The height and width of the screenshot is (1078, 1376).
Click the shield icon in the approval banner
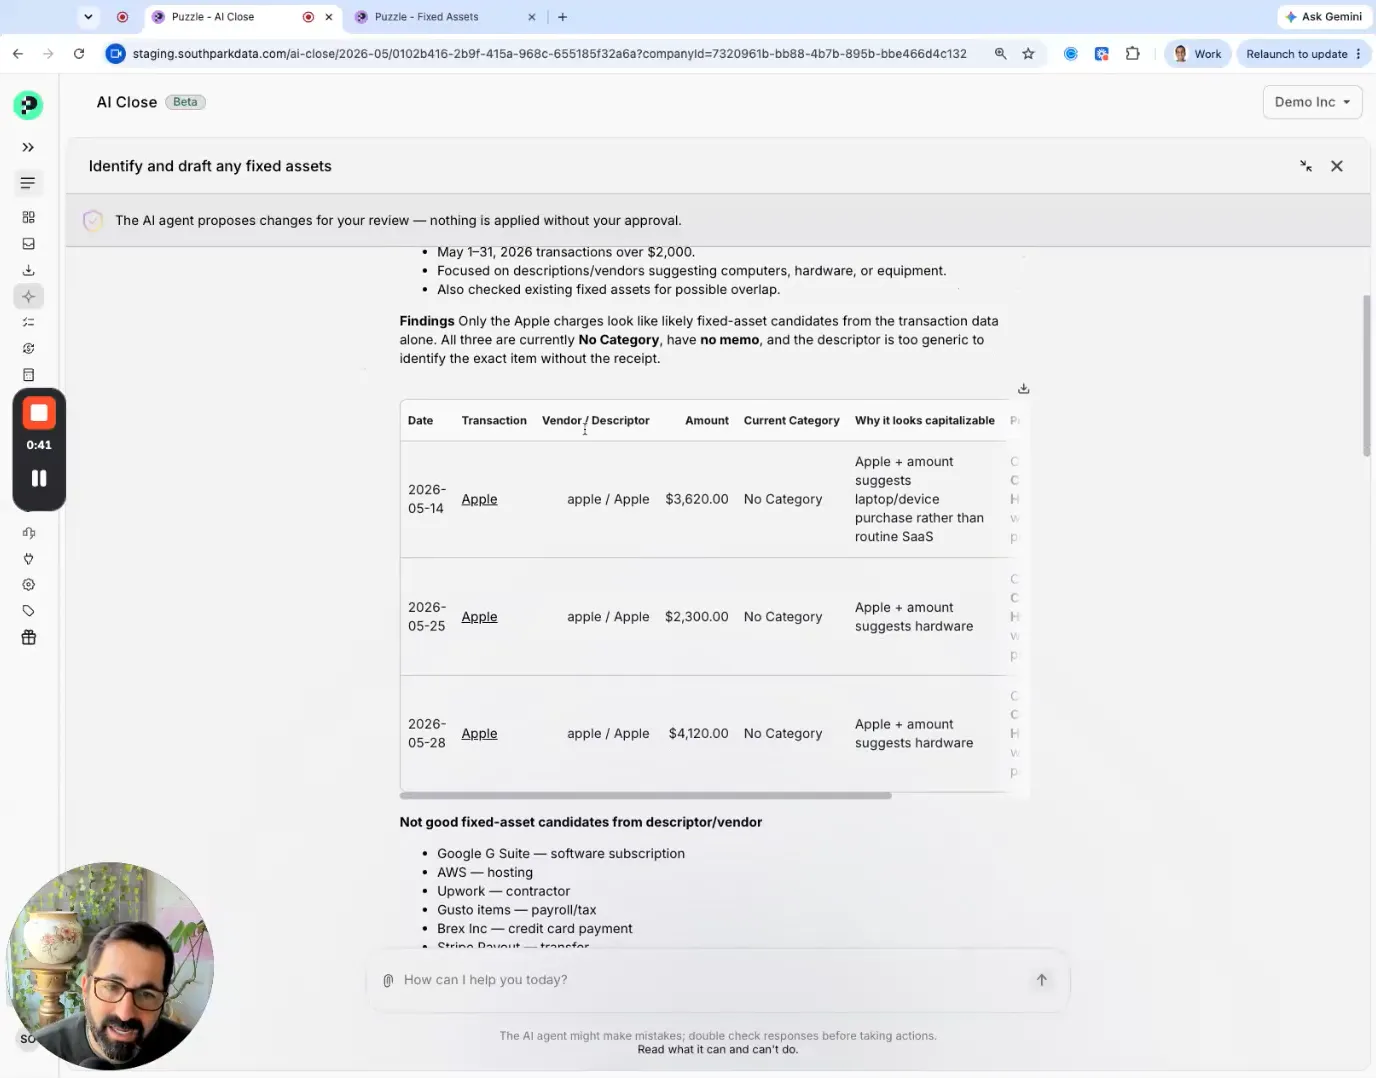[x=93, y=220]
